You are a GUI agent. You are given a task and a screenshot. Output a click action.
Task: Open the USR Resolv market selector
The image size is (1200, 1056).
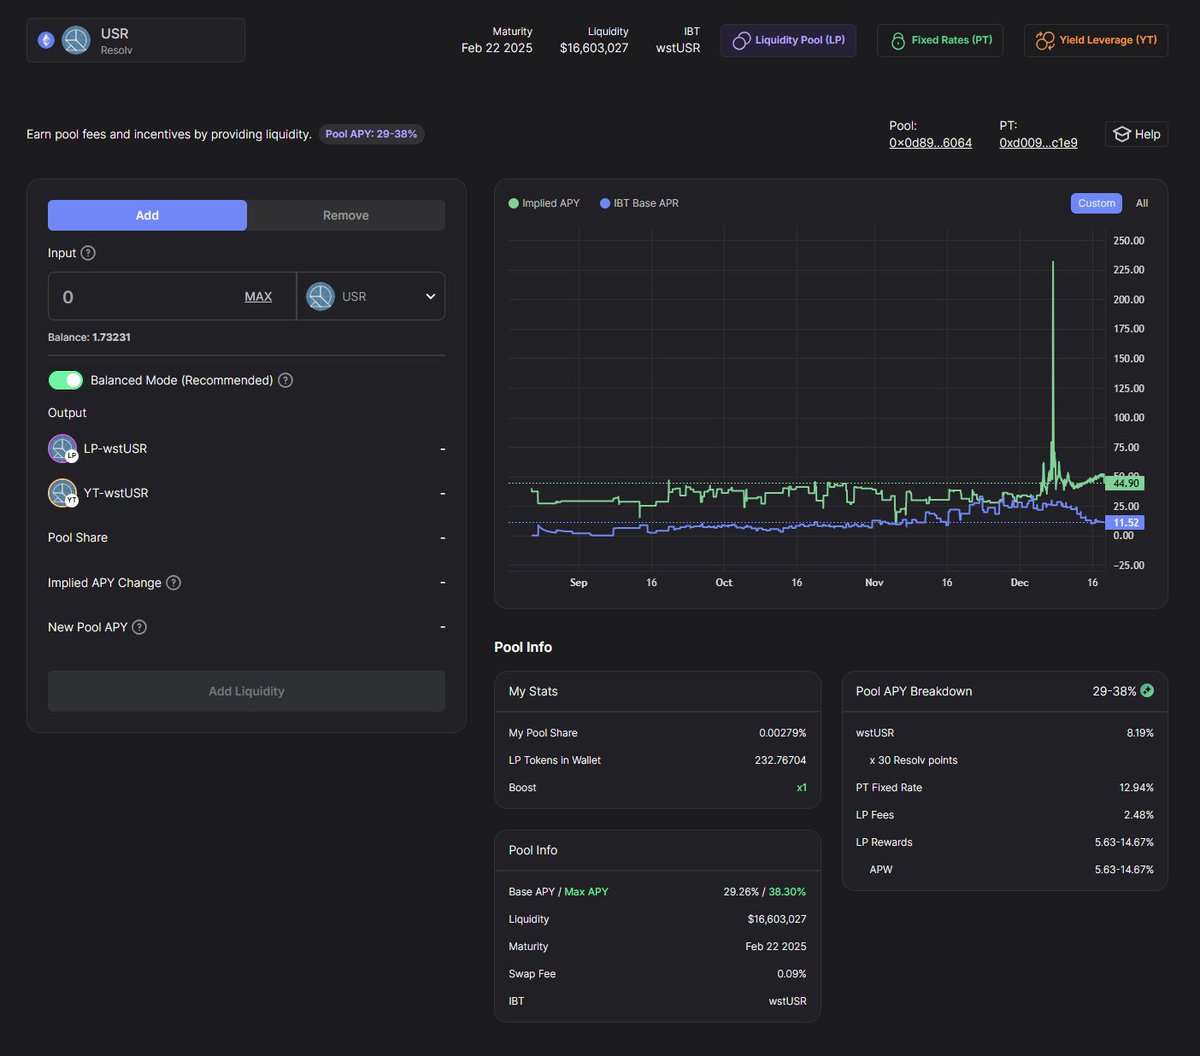[136, 40]
